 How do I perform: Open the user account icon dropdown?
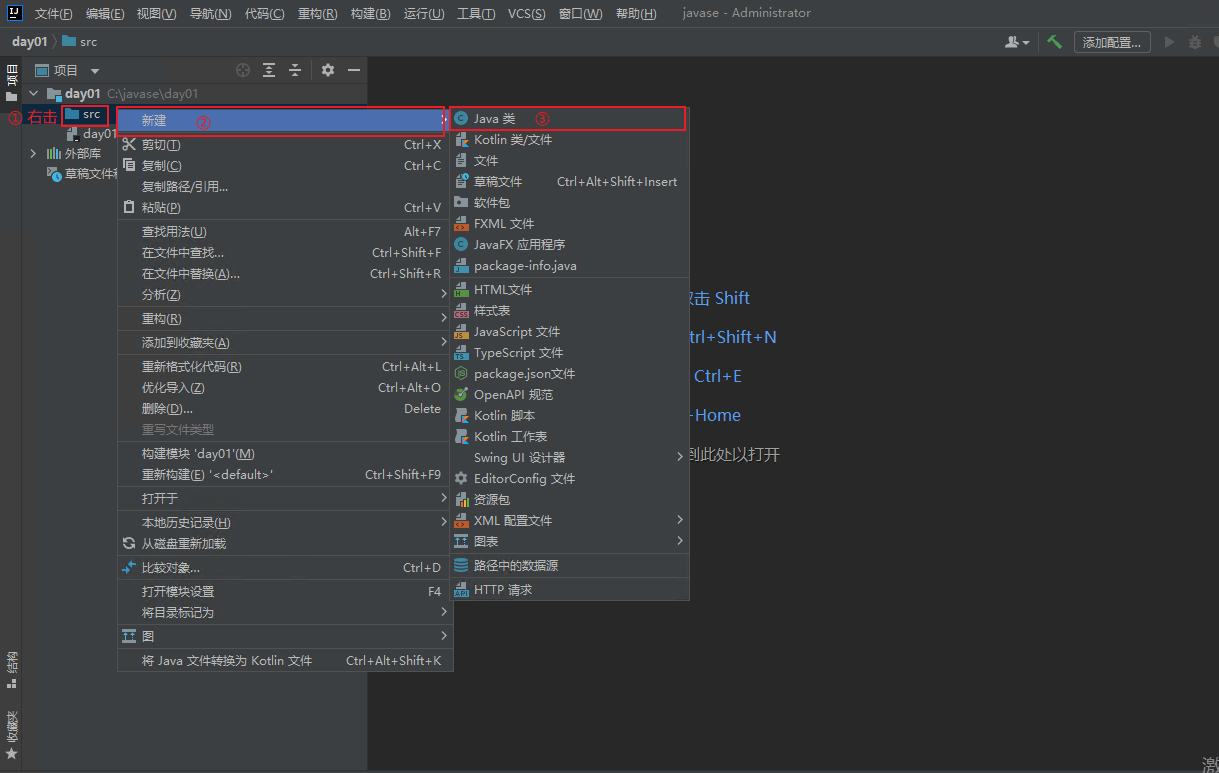pyautogui.click(x=1018, y=42)
